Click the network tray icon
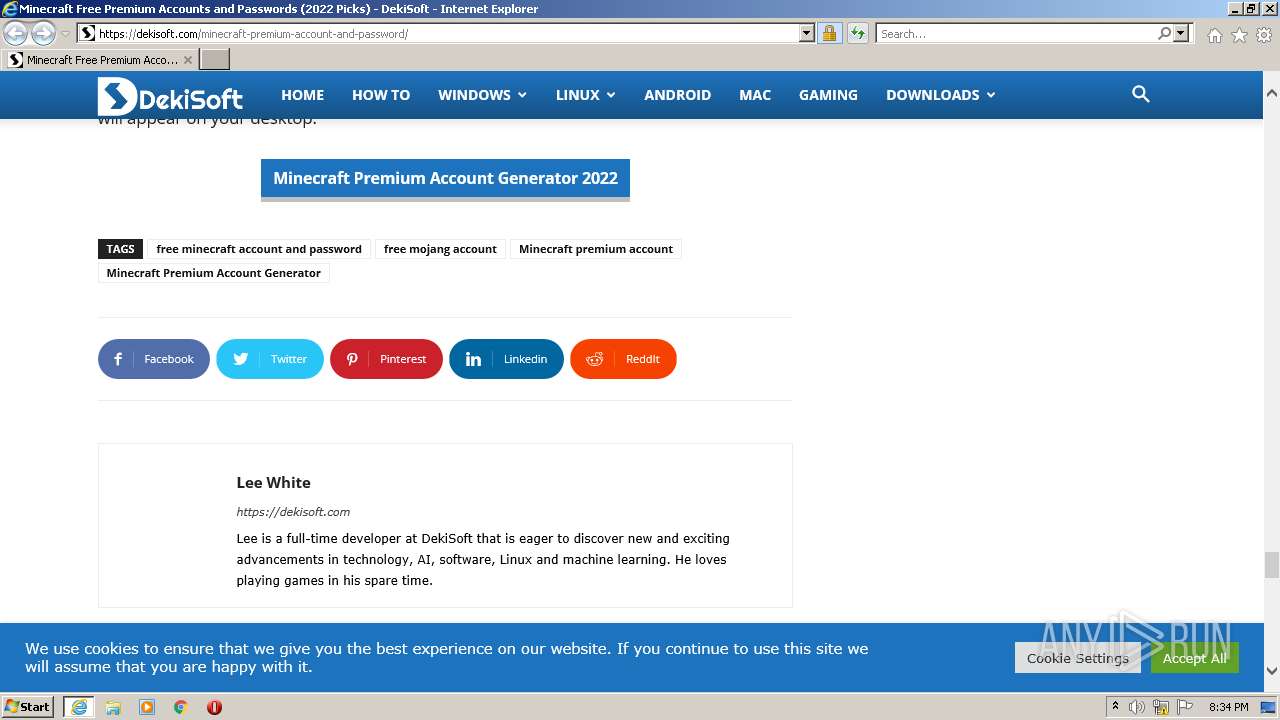1280x720 pixels. pos(1161,707)
